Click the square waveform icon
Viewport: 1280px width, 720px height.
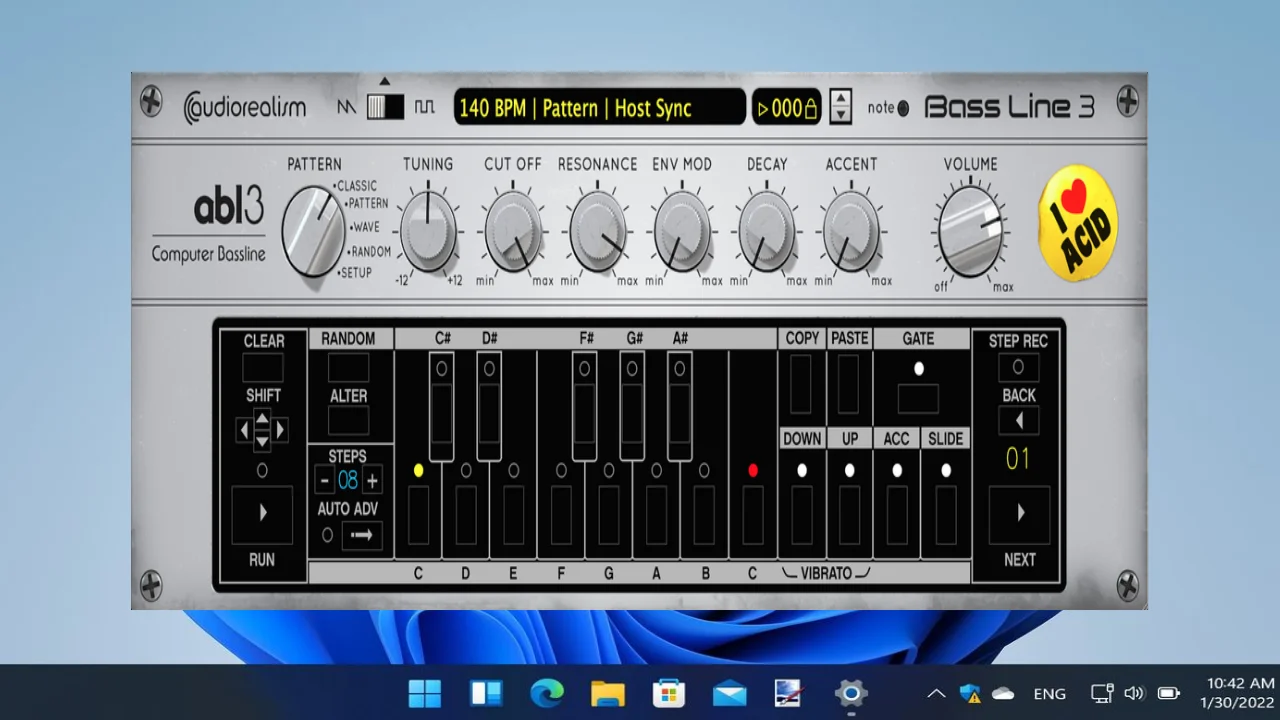tap(425, 107)
